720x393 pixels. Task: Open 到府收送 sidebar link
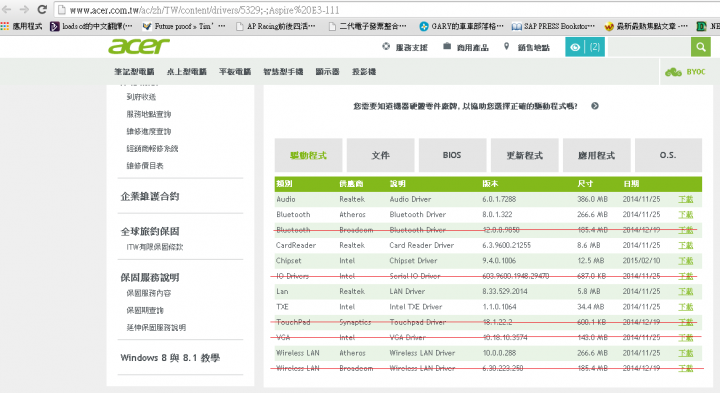(x=141, y=97)
